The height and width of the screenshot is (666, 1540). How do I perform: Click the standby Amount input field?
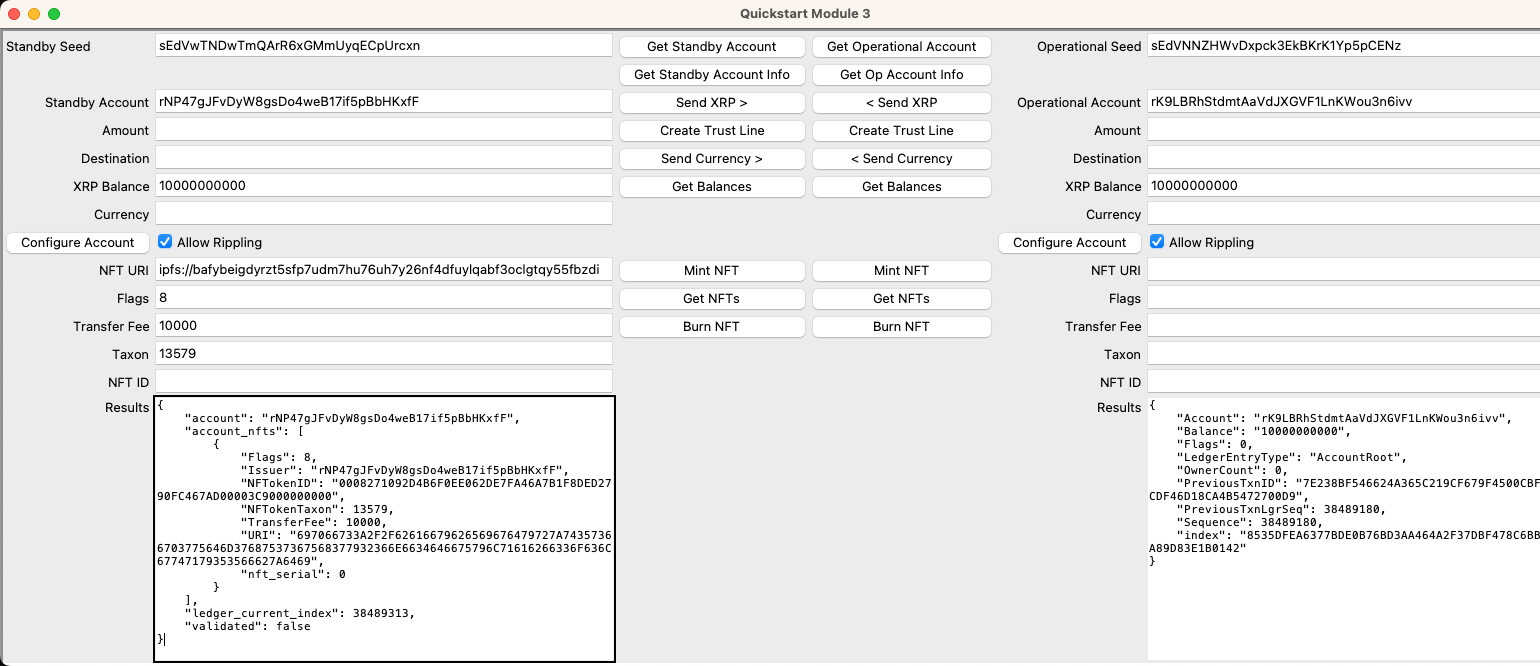383,130
